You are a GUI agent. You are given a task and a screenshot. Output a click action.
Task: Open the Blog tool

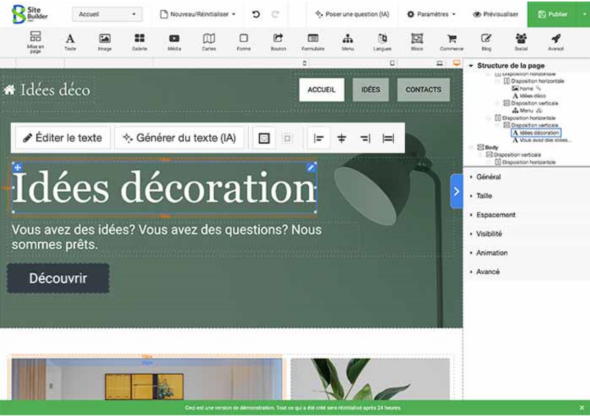tap(486, 42)
